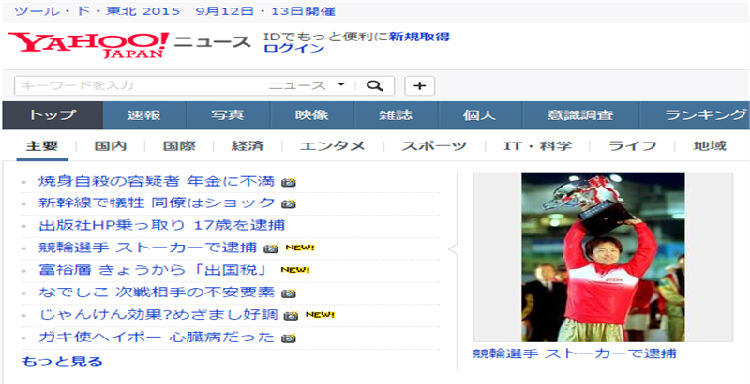Click the NEW badge beside じゃんけん効果 headline
The image size is (750, 384).
320,315
